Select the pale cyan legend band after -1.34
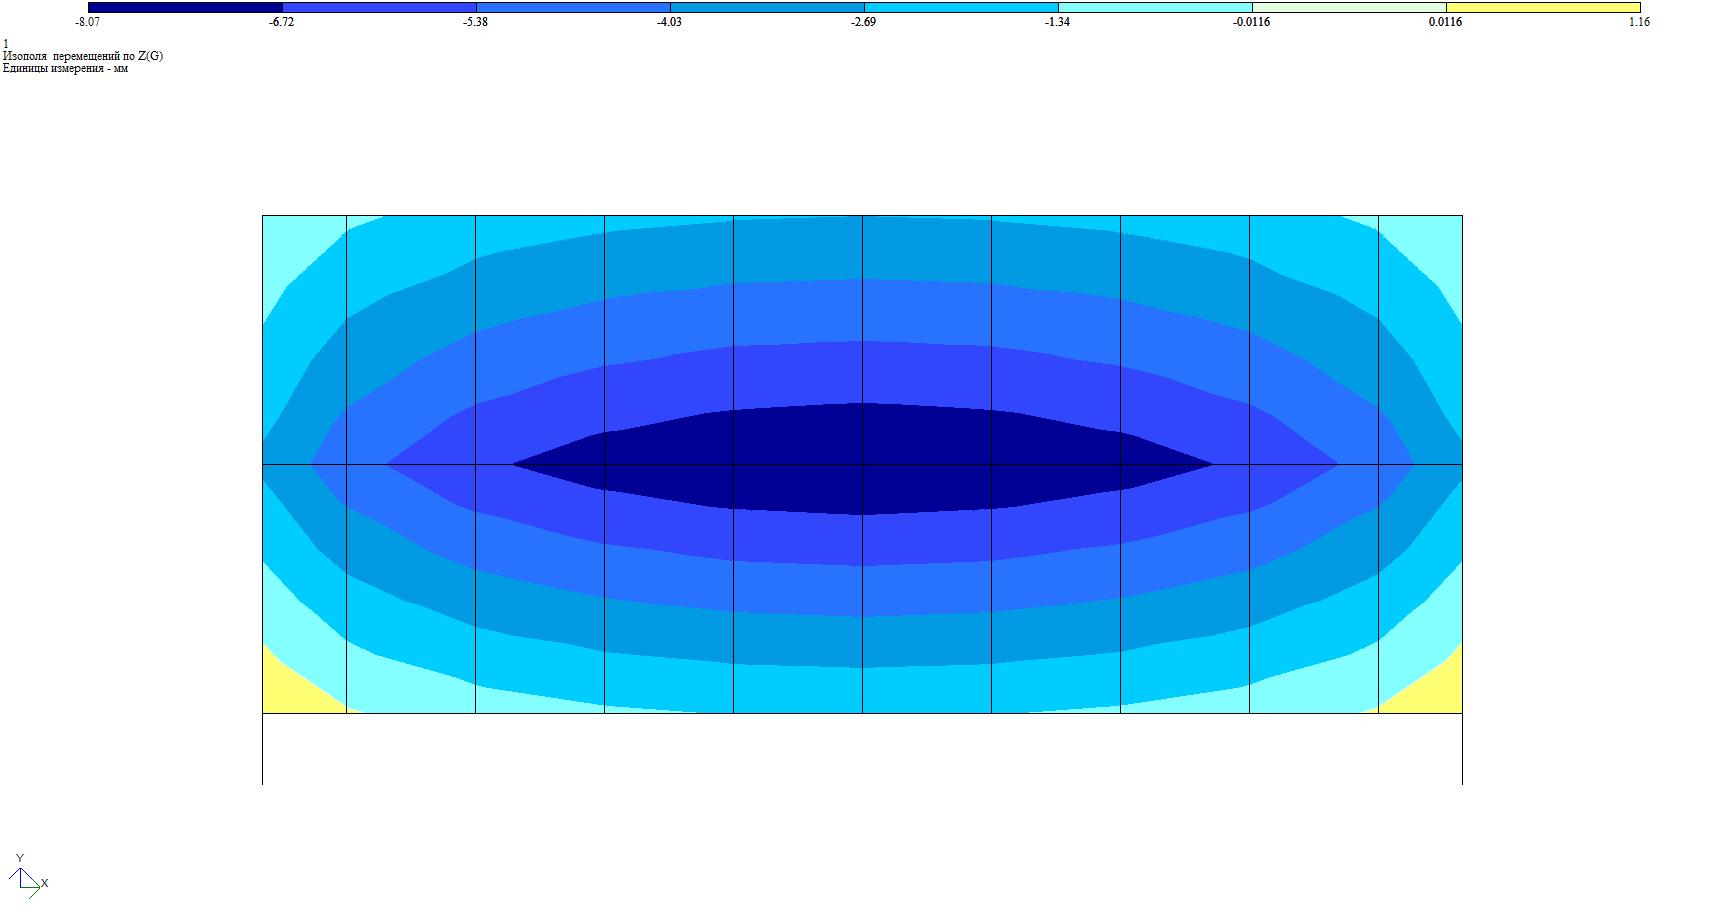Image resolution: width=1725 pixels, height=907 pixels. click(x=1155, y=8)
